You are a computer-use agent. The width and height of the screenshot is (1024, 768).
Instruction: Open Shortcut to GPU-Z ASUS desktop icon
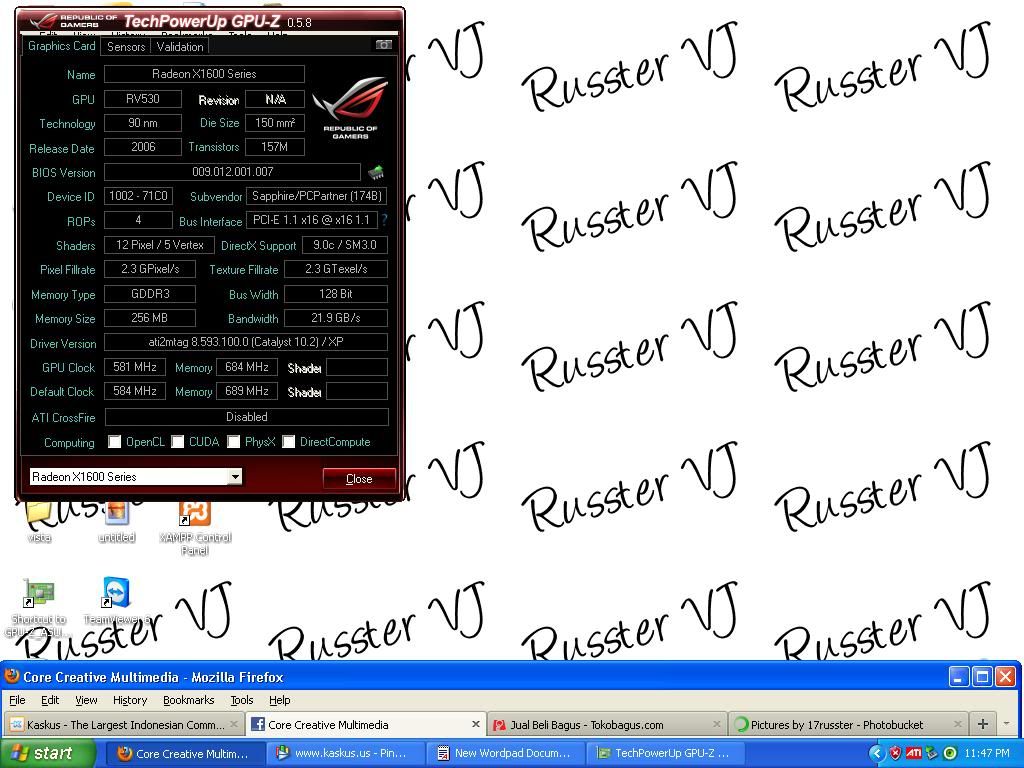tap(39, 607)
